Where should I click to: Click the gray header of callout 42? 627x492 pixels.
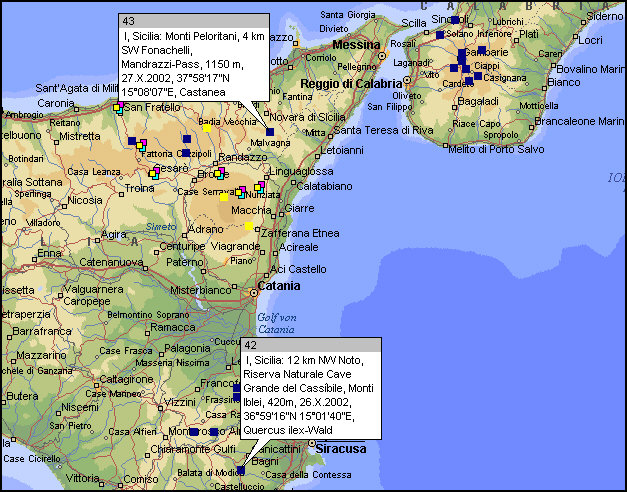pos(311,345)
